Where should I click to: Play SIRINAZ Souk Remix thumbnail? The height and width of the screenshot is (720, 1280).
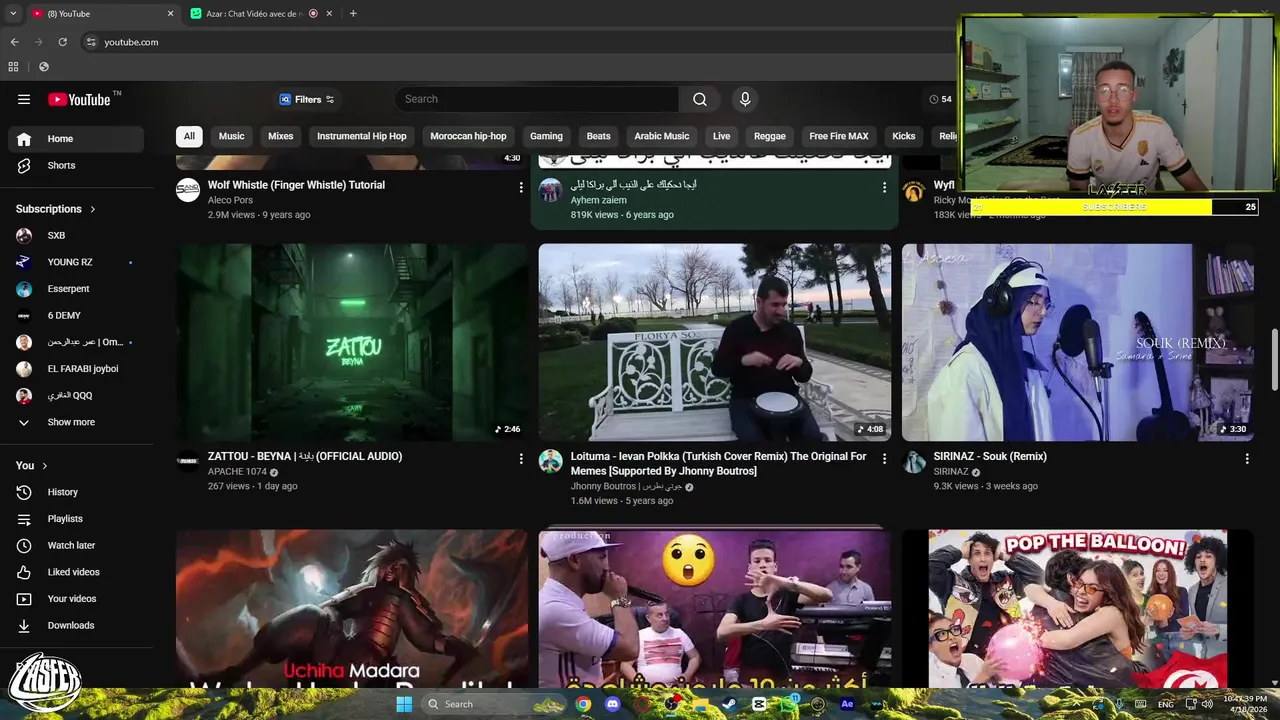(x=1078, y=342)
